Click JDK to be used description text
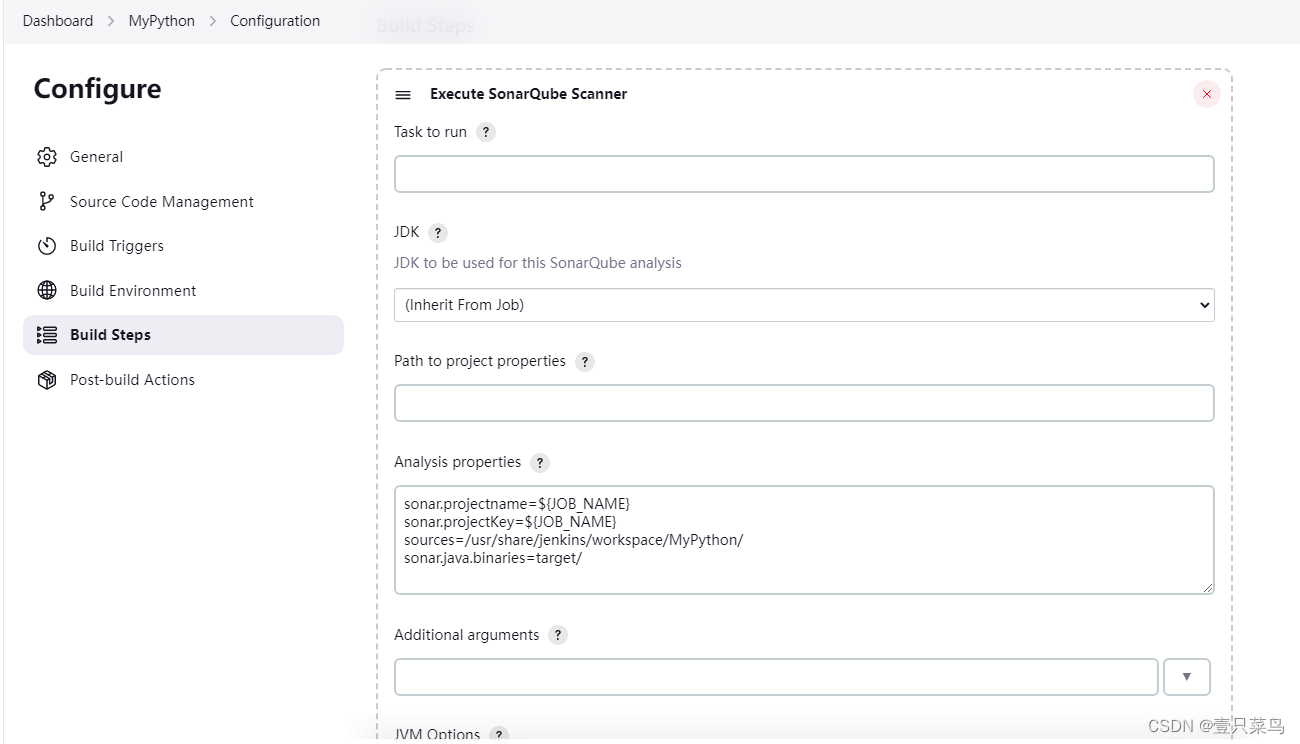1300x744 pixels. click(538, 263)
